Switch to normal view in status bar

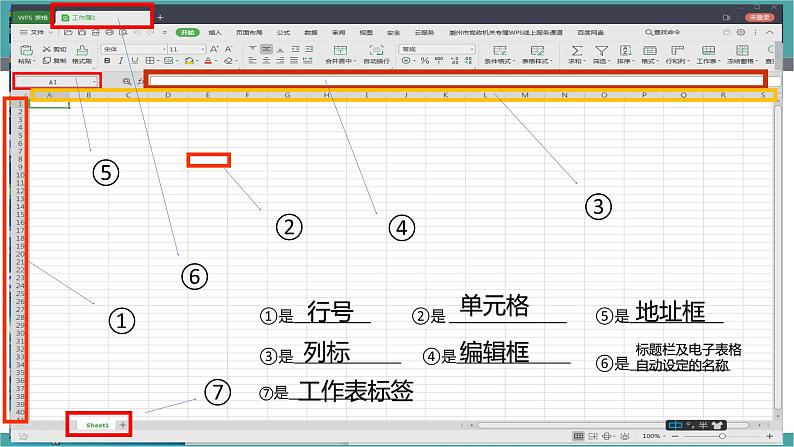coord(578,436)
